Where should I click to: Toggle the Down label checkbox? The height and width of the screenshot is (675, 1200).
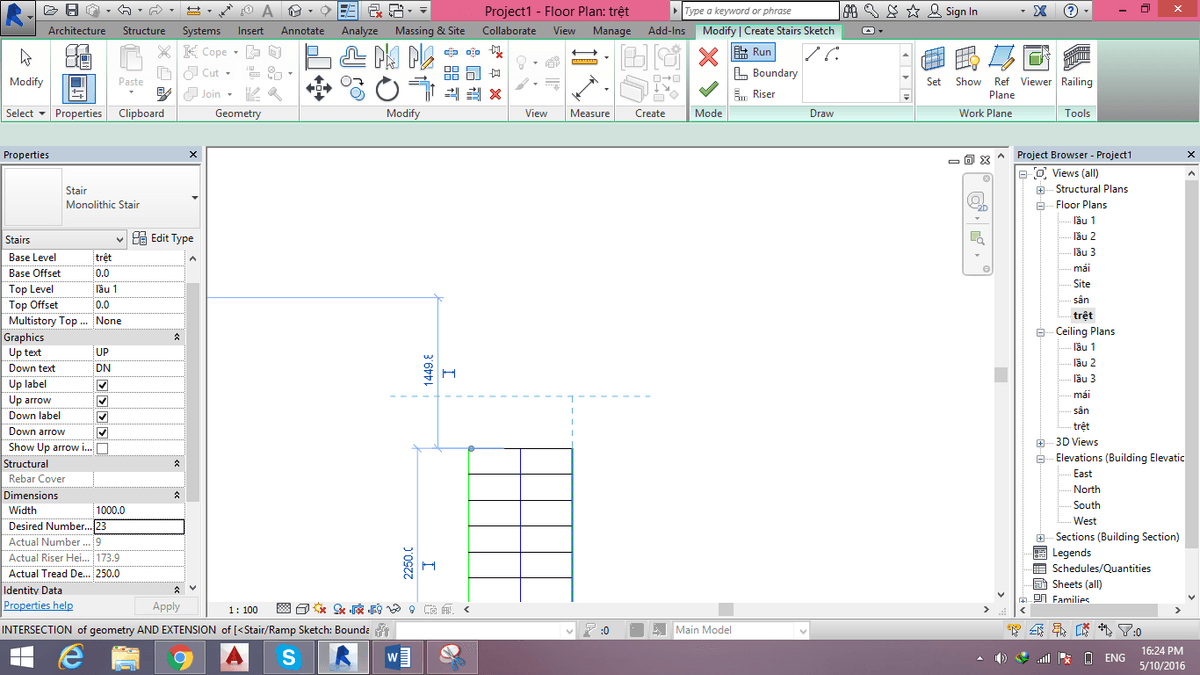[x=102, y=417]
